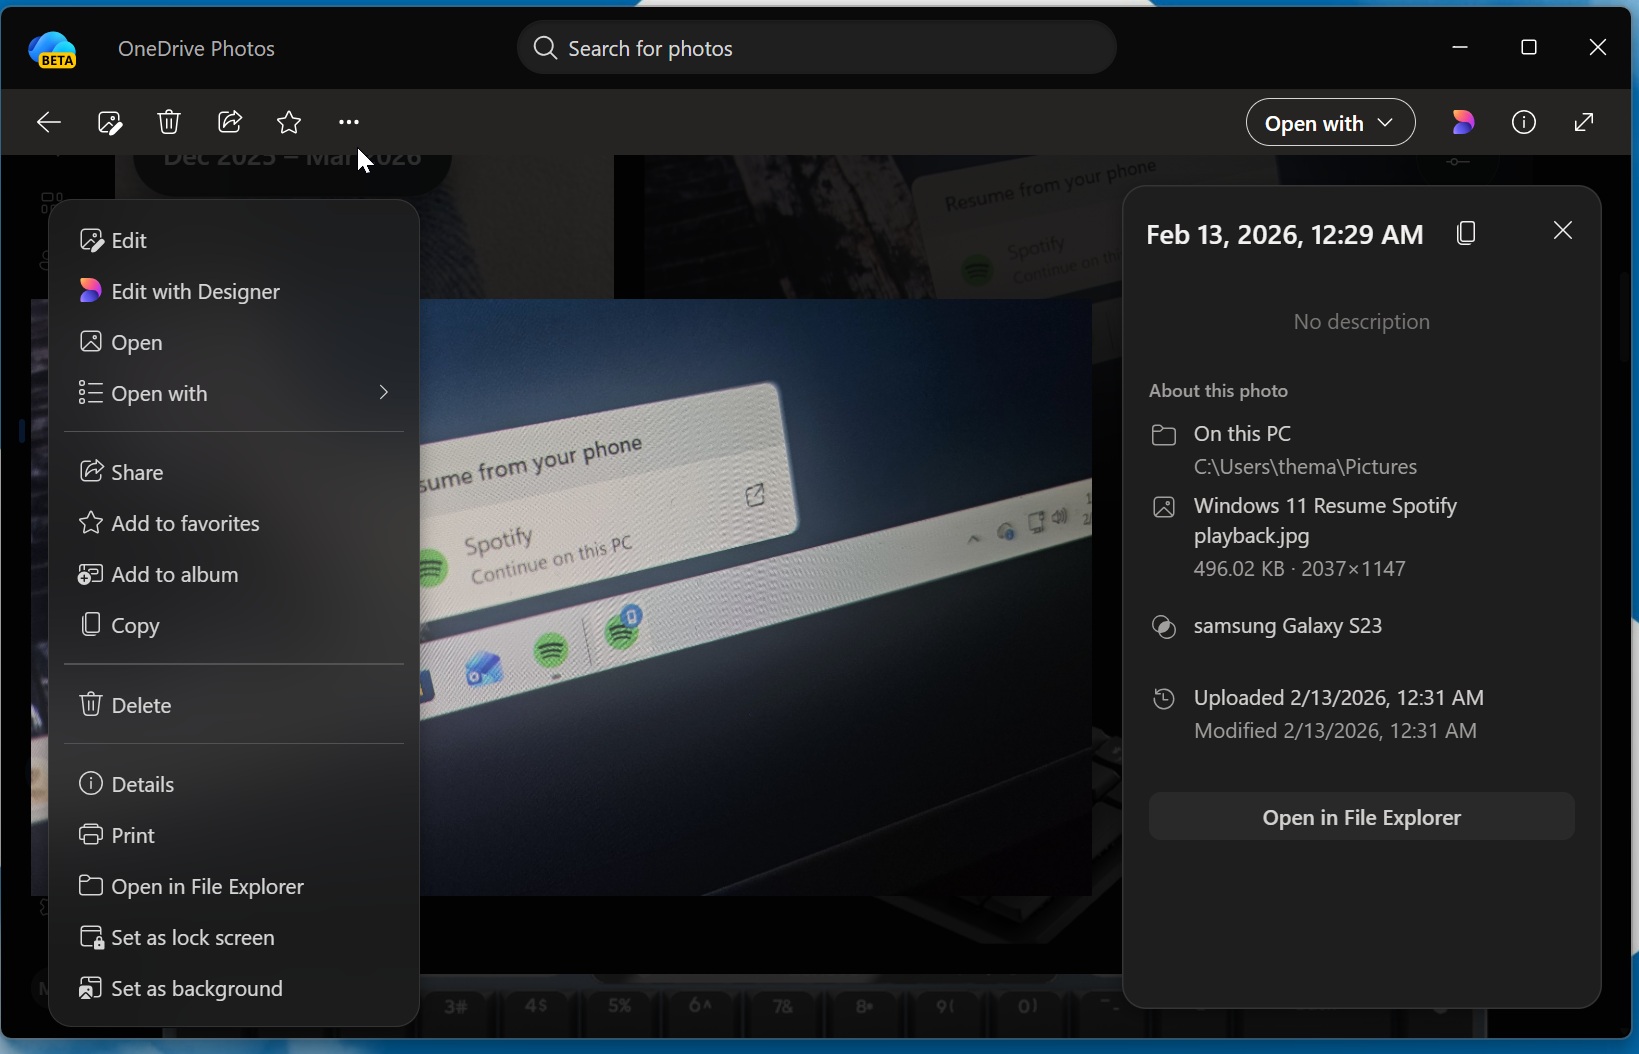Click the history clock icon beside Uploaded

[x=1163, y=699]
